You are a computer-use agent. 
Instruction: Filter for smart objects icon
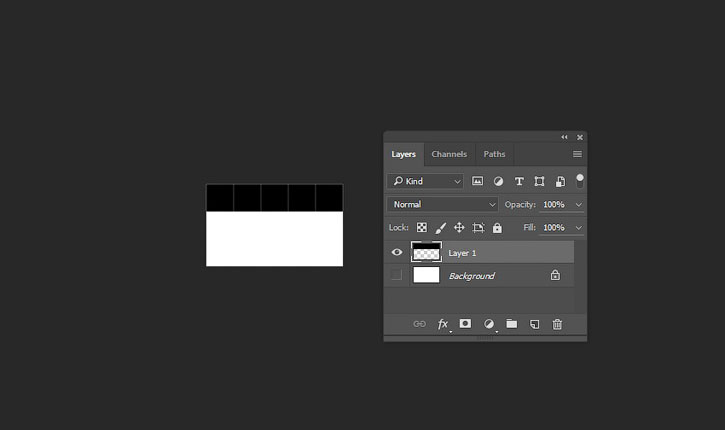tap(560, 181)
